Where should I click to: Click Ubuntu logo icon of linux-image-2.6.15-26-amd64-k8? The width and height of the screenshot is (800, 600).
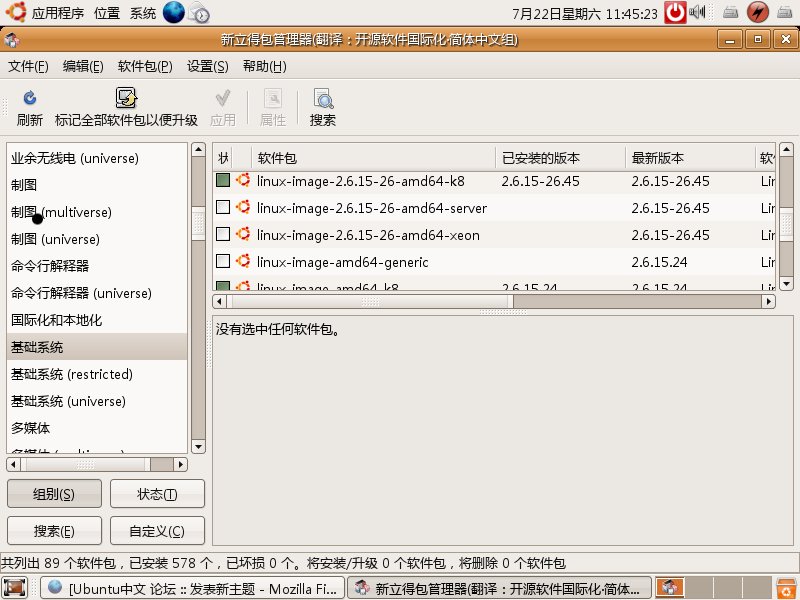pyautogui.click(x=243, y=180)
